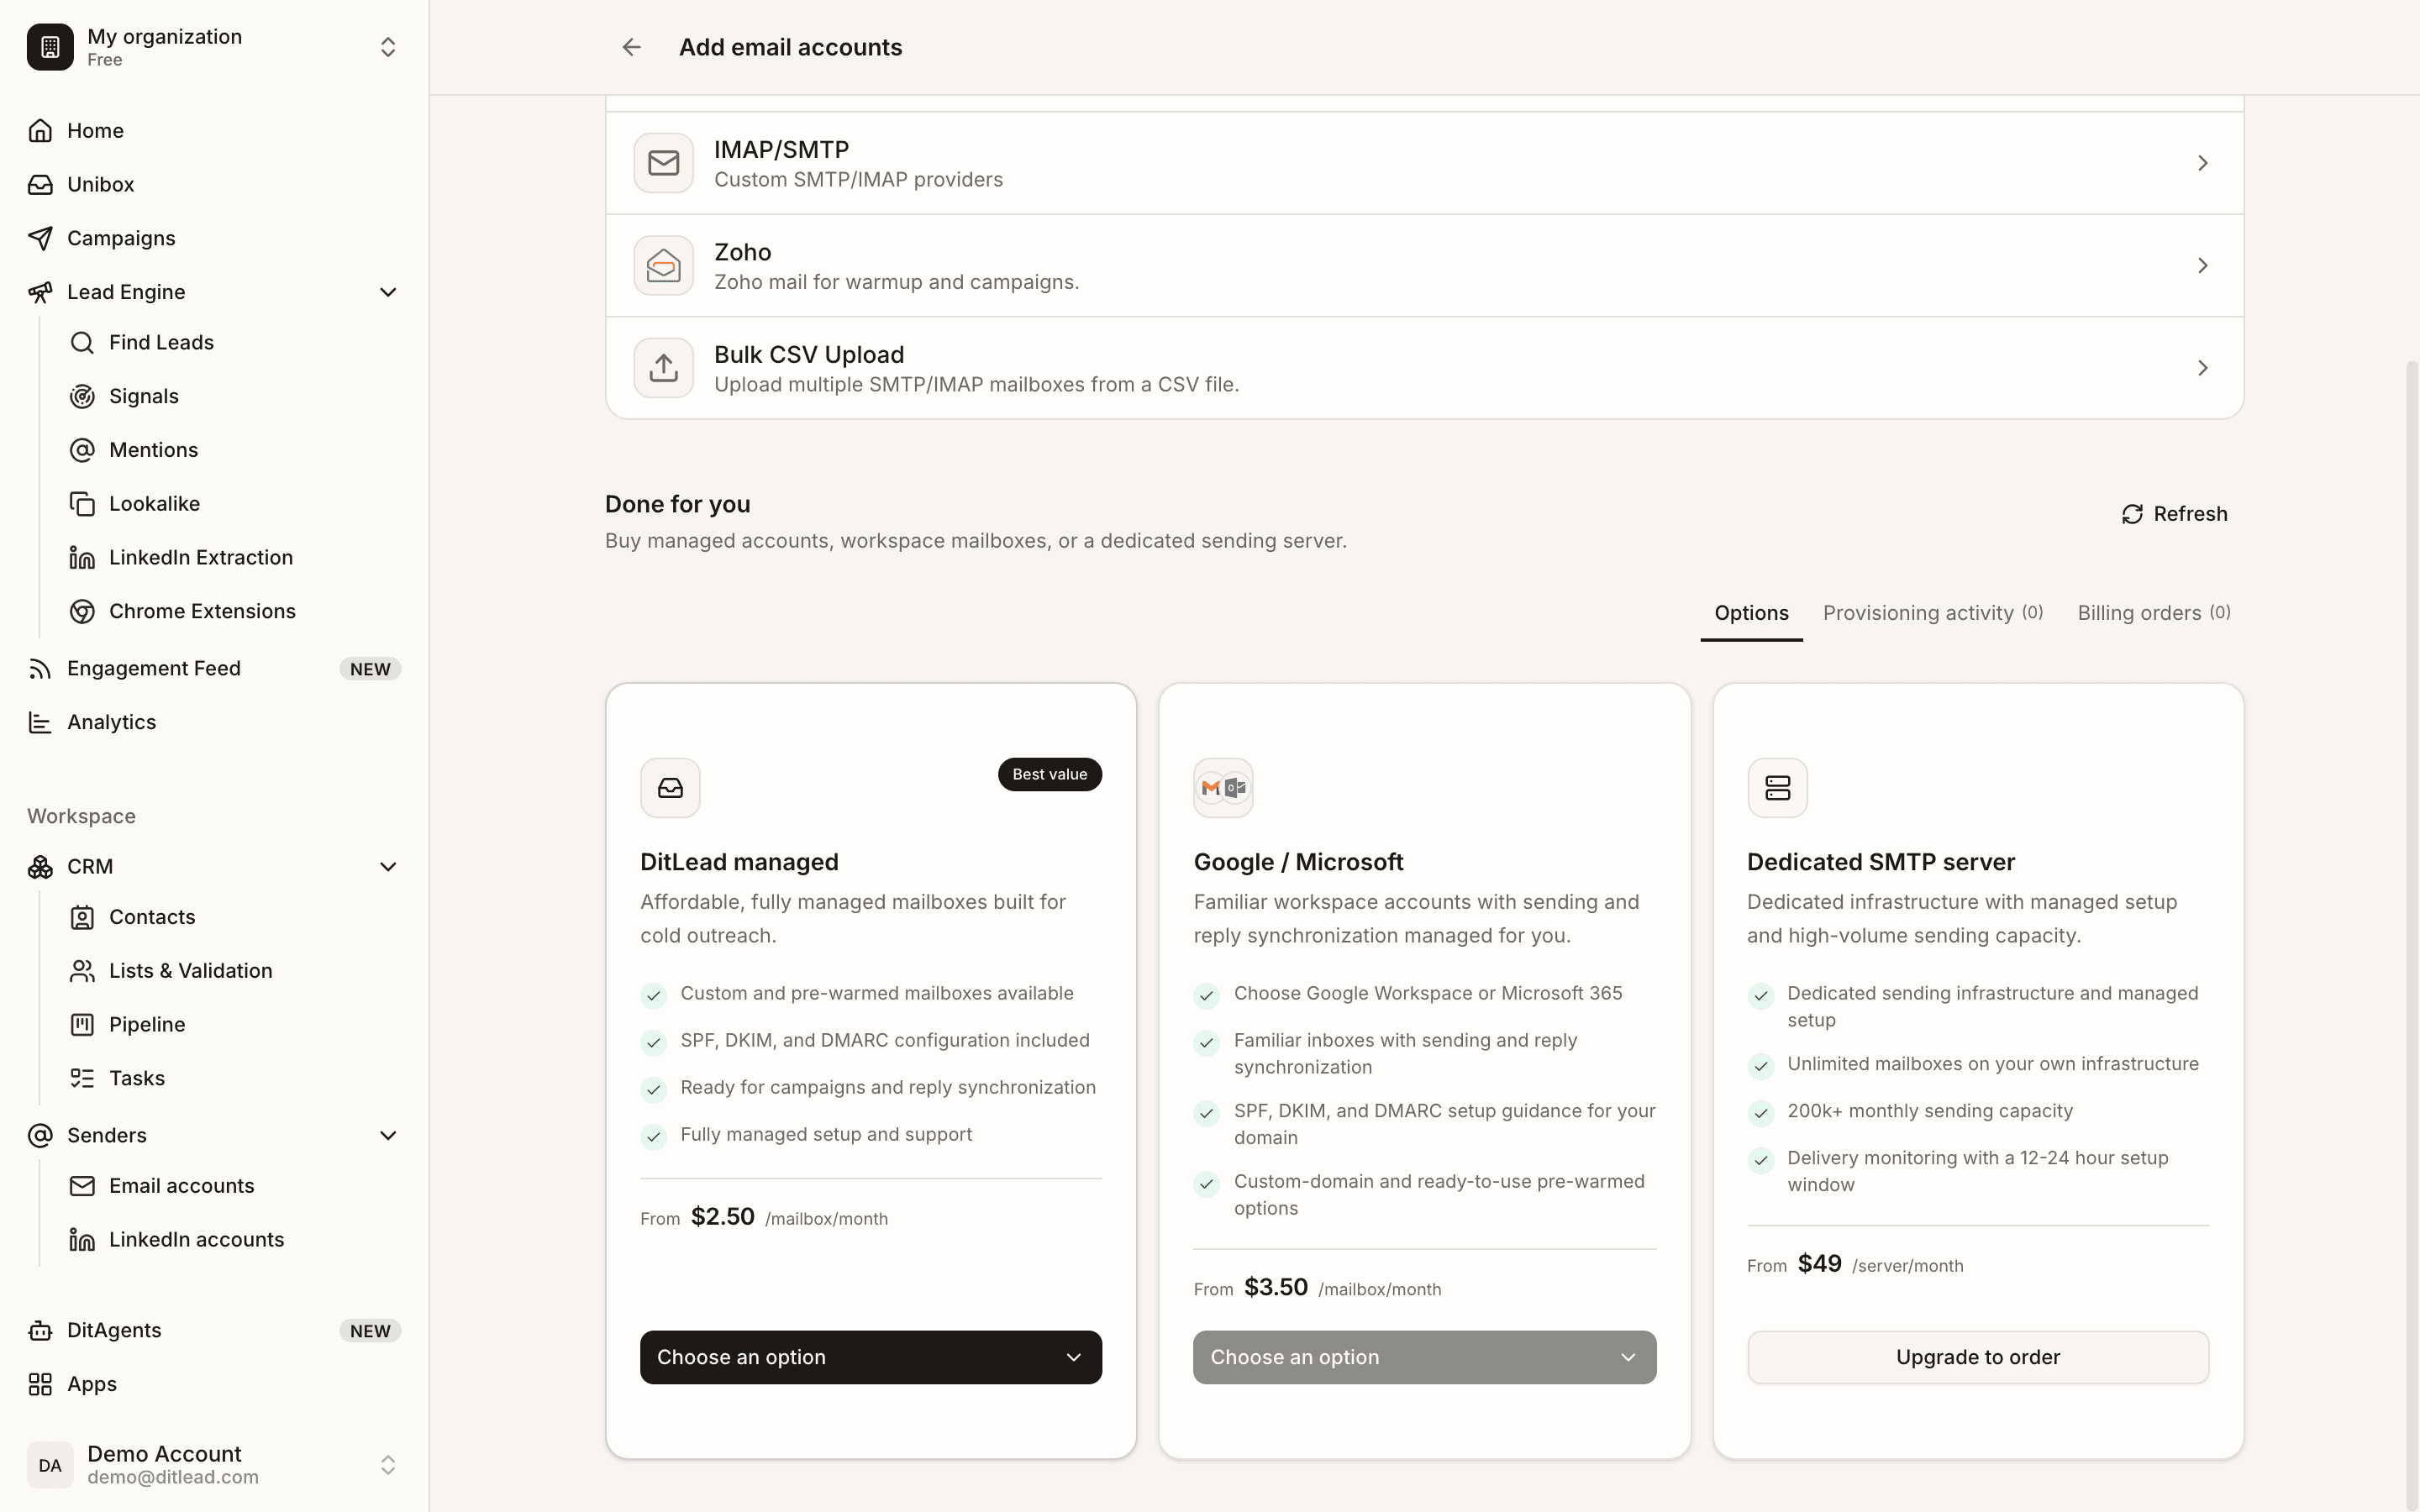Click the Email accounts envelope icon

pos(82,1186)
